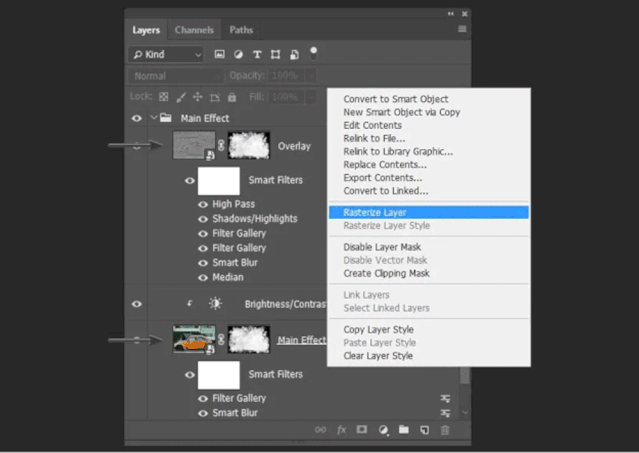The height and width of the screenshot is (453, 639).
Task: Click the create new layer icon
Action: pos(424,429)
